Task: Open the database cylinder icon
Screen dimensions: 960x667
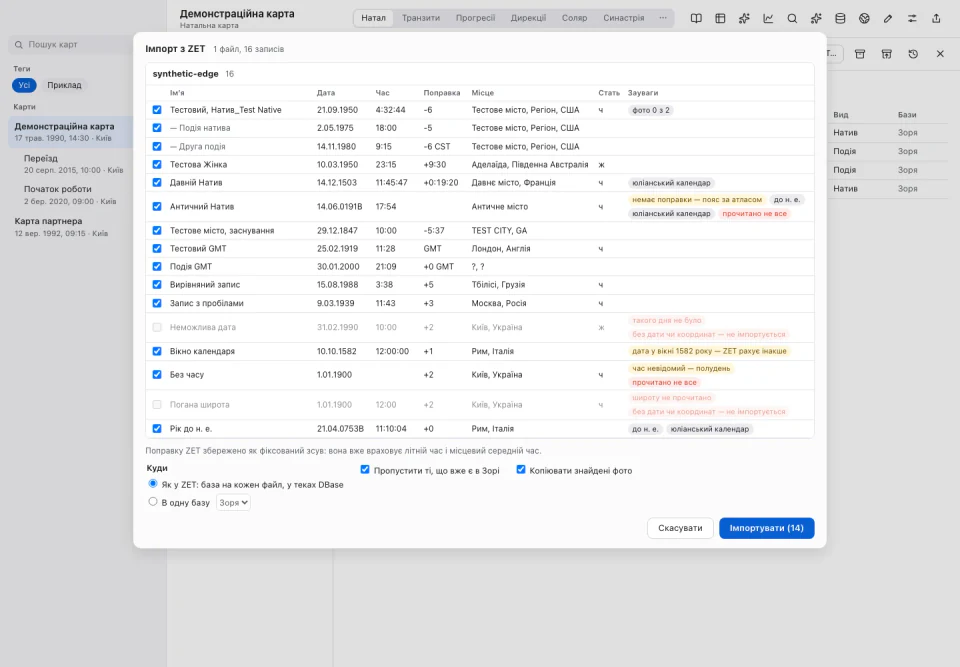Action: (x=840, y=18)
